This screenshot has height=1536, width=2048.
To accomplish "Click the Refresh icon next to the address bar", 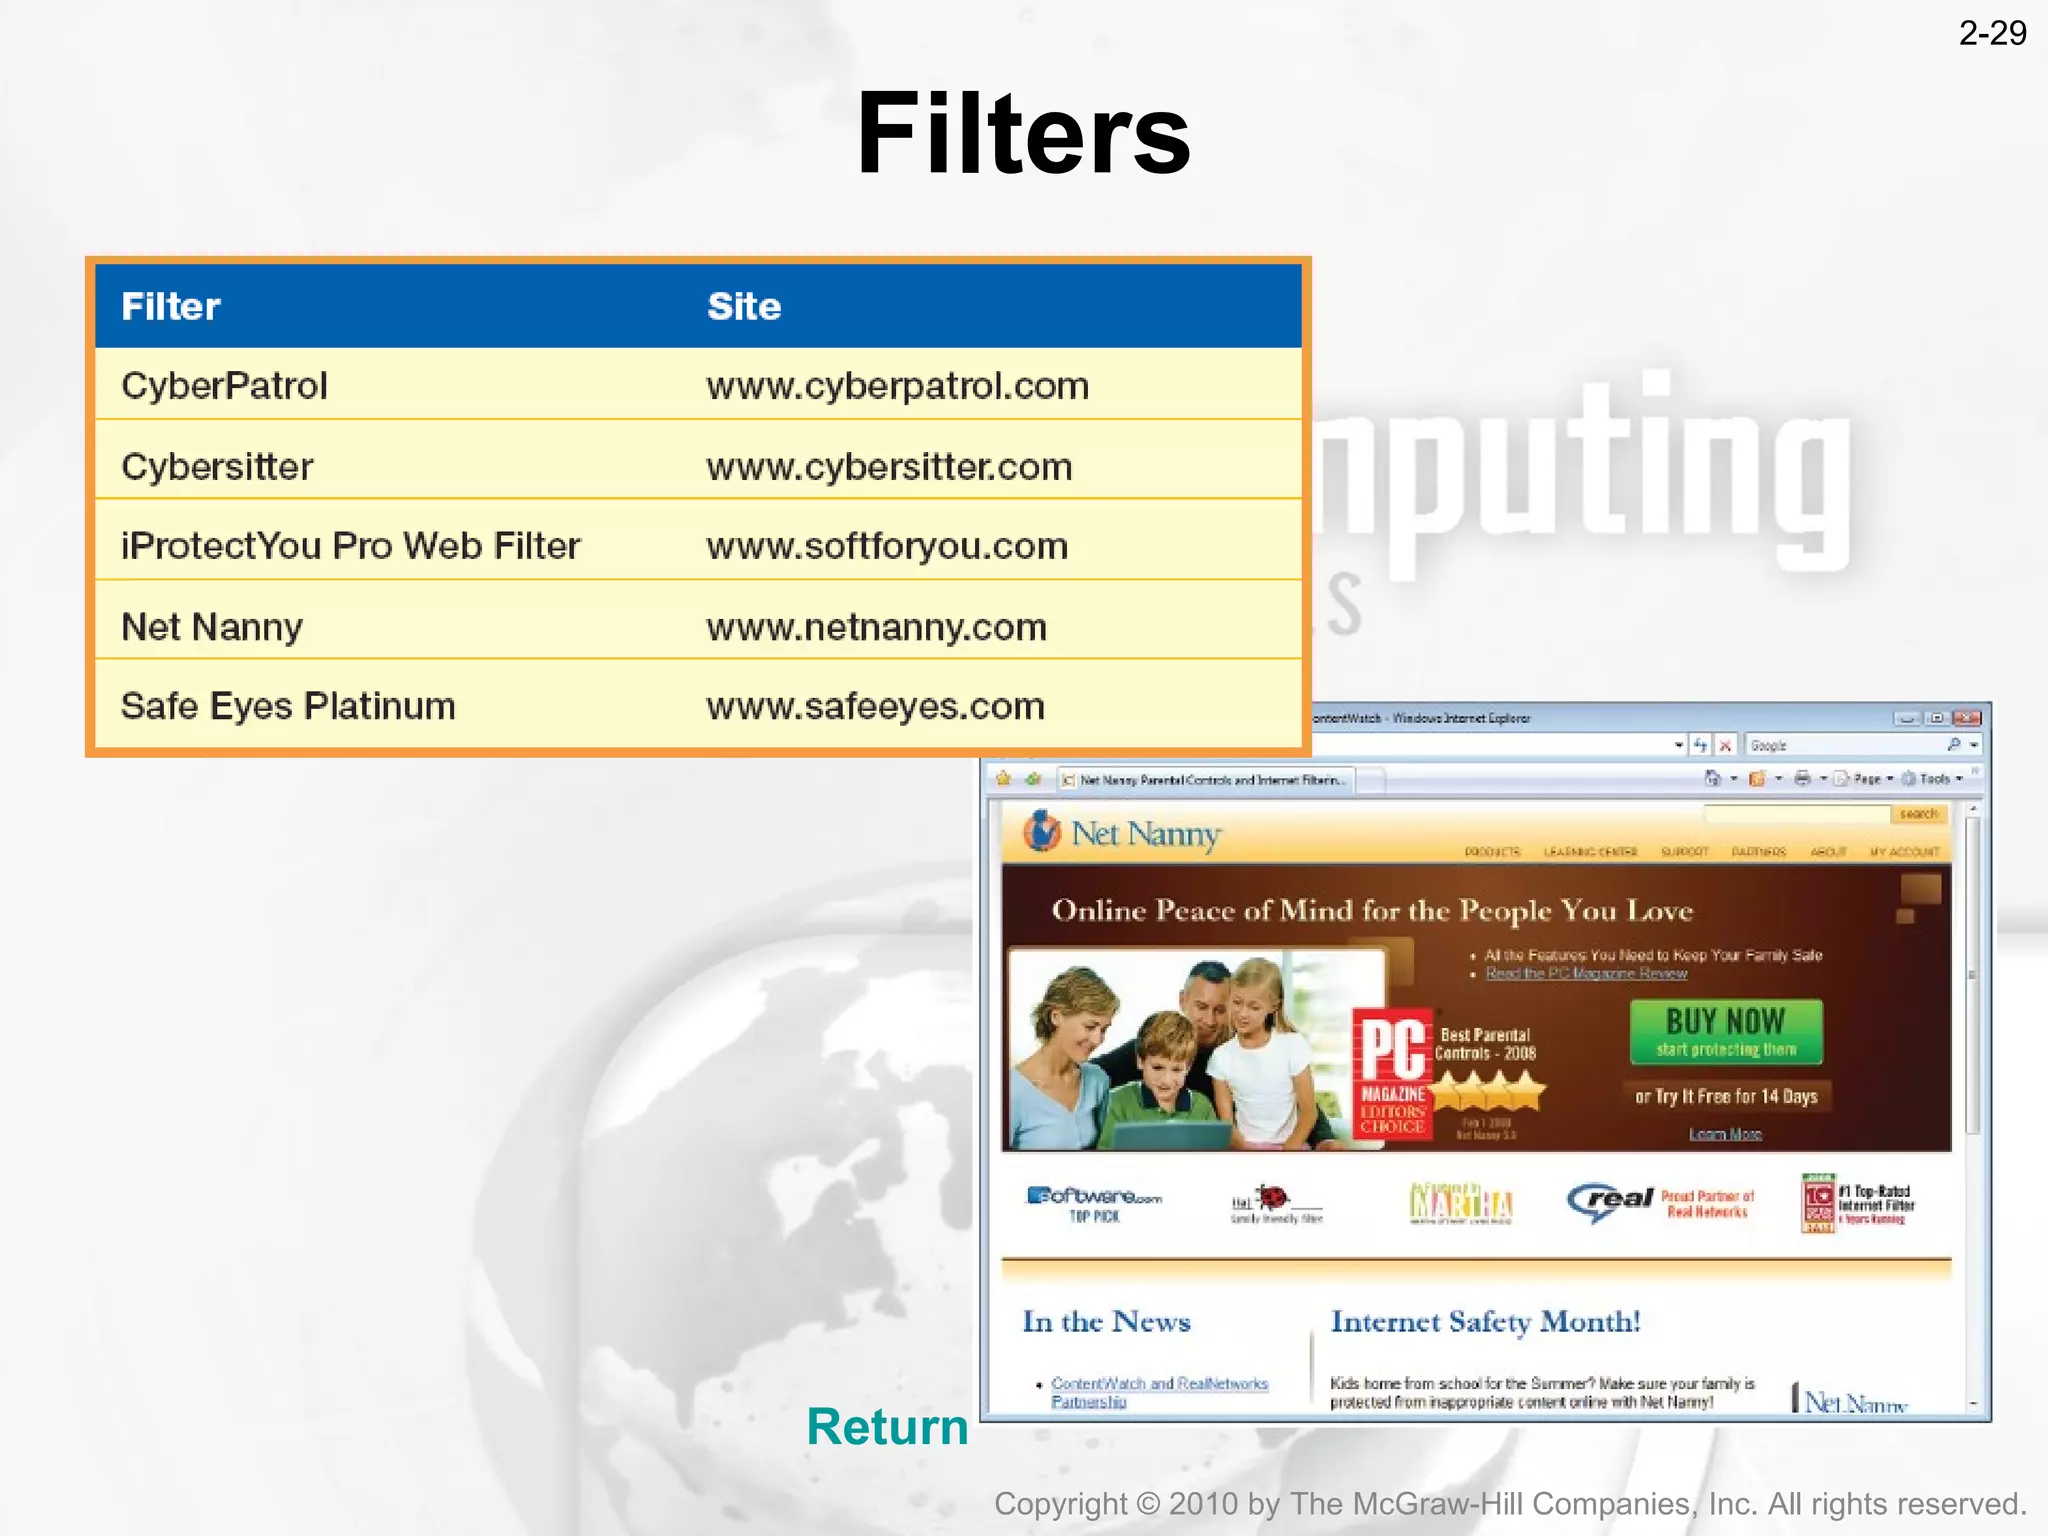I will click(x=1701, y=745).
